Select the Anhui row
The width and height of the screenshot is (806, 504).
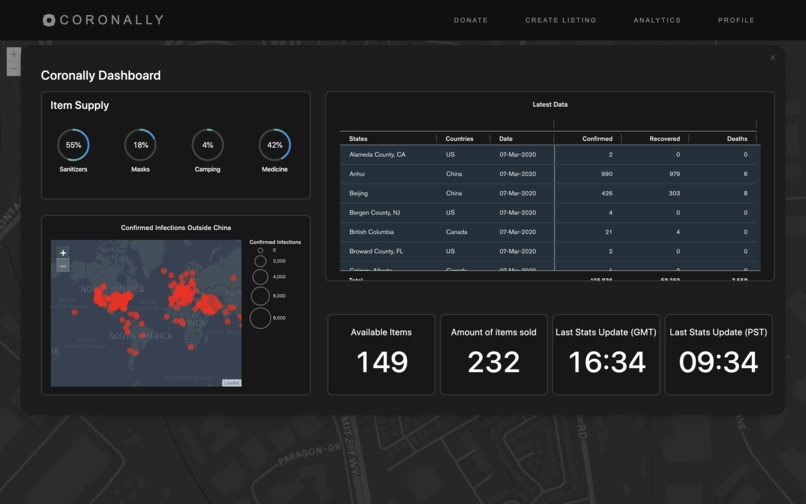550,174
